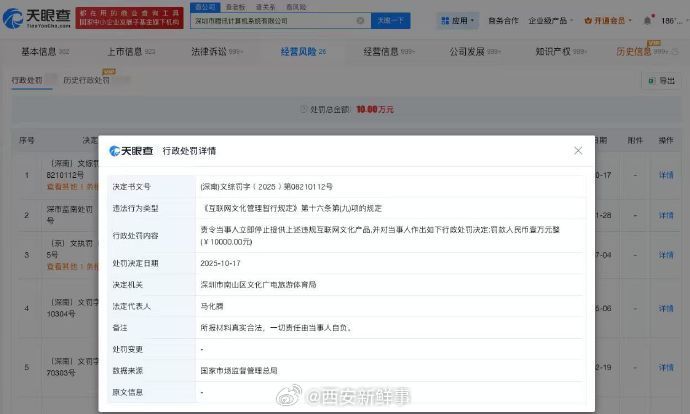Select the 查关系 search tab
Image resolution: width=690 pixels, height=414 pixels.
pos(265,7)
